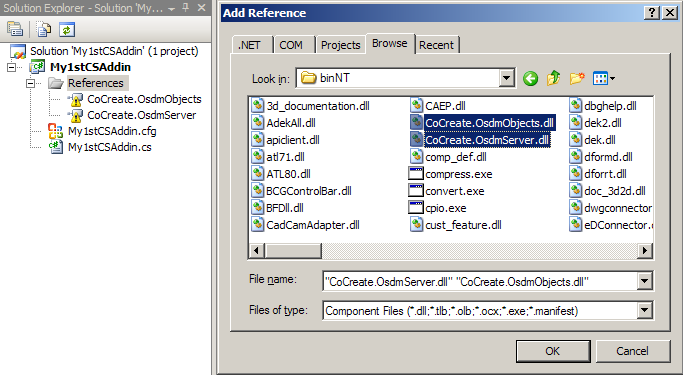The width and height of the screenshot is (683, 375).
Task: Expand the Files of type dropdown
Action: [x=644, y=311]
